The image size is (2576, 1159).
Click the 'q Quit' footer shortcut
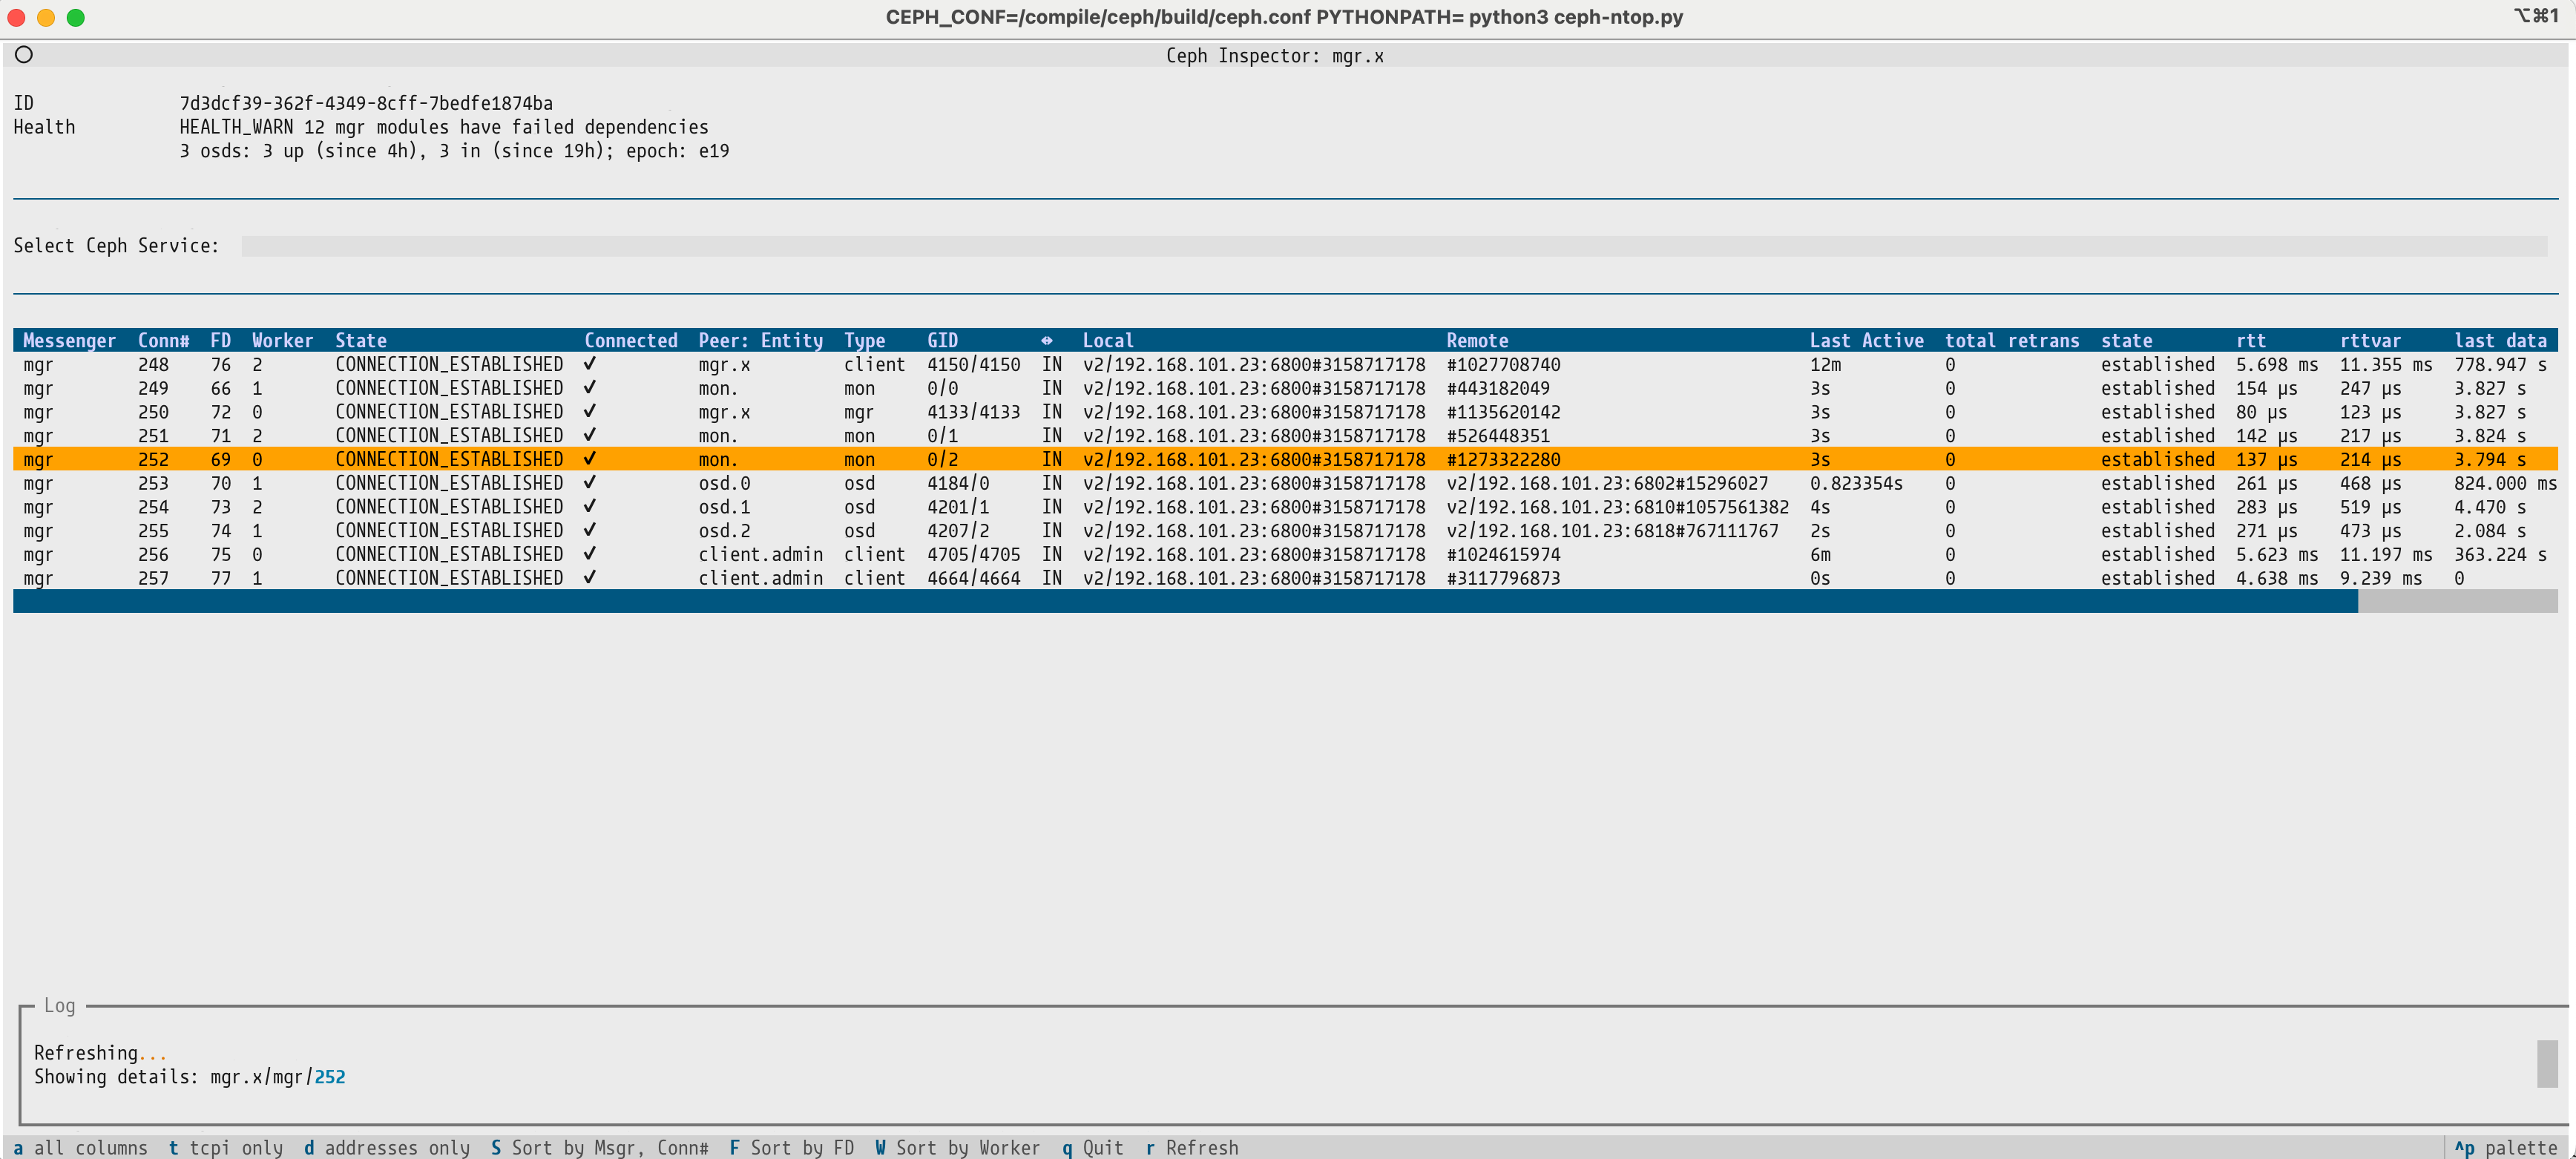(1093, 1147)
